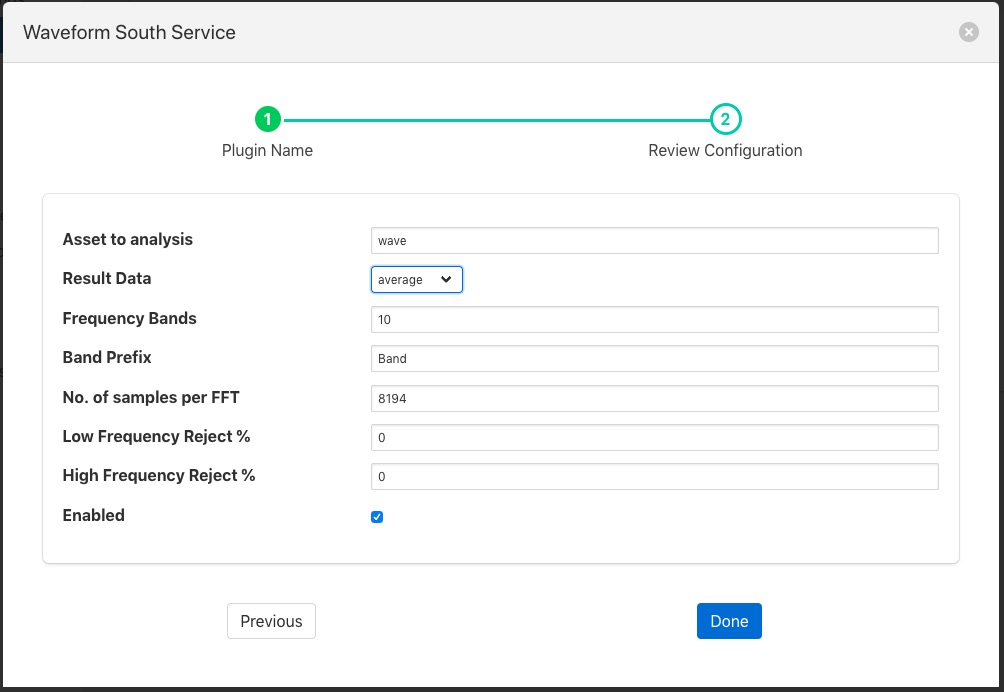Close the Waveform South Service dialog
1004x692 pixels.
point(968,32)
